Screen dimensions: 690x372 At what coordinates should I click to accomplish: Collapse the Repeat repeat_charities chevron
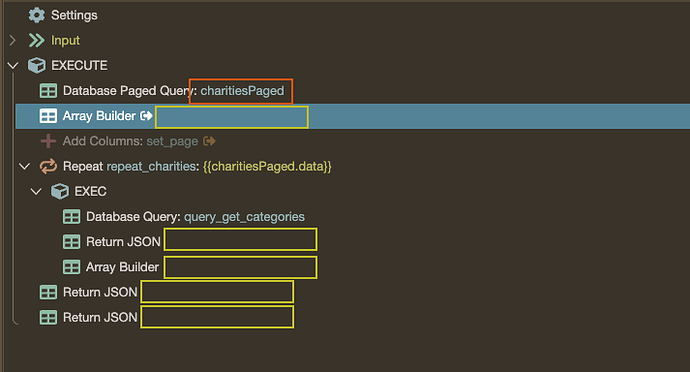(25, 166)
